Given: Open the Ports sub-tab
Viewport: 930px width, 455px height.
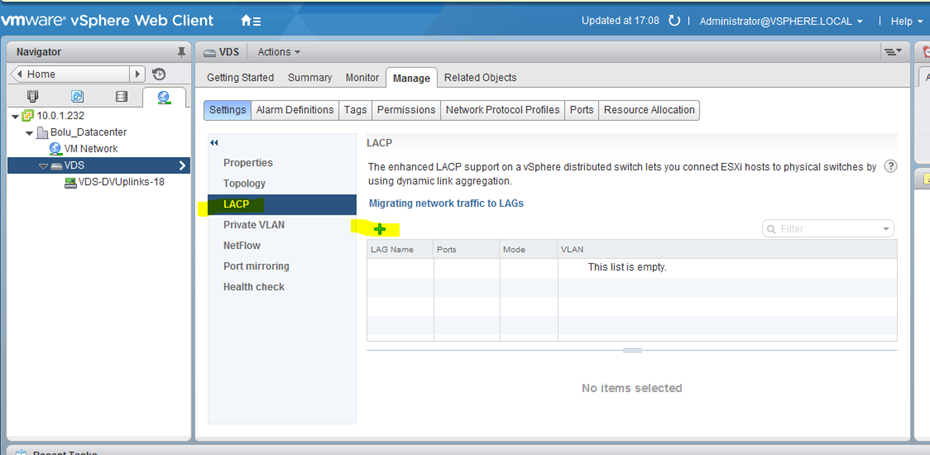Looking at the screenshot, I should pos(582,110).
